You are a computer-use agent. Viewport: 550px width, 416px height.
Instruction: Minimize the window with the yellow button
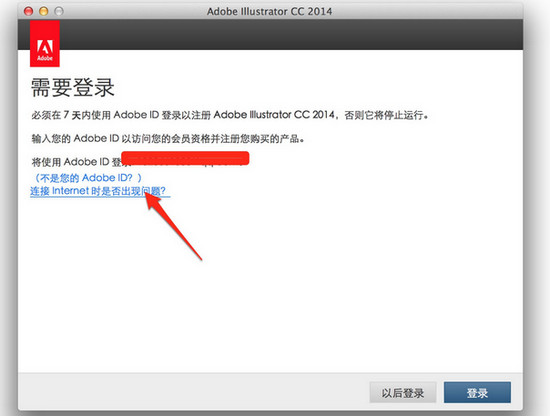tap(43, 11)
